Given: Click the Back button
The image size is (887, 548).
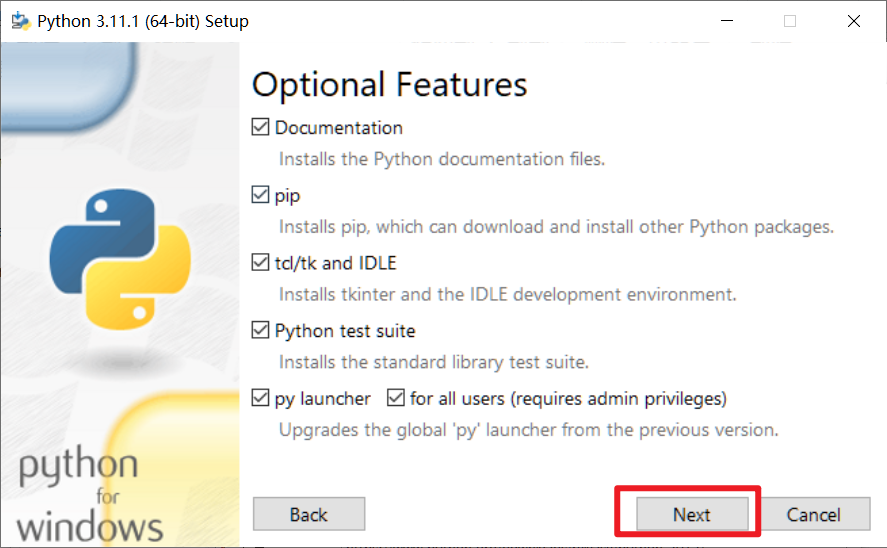Looking at the screenshot, I should click(309, 514).
